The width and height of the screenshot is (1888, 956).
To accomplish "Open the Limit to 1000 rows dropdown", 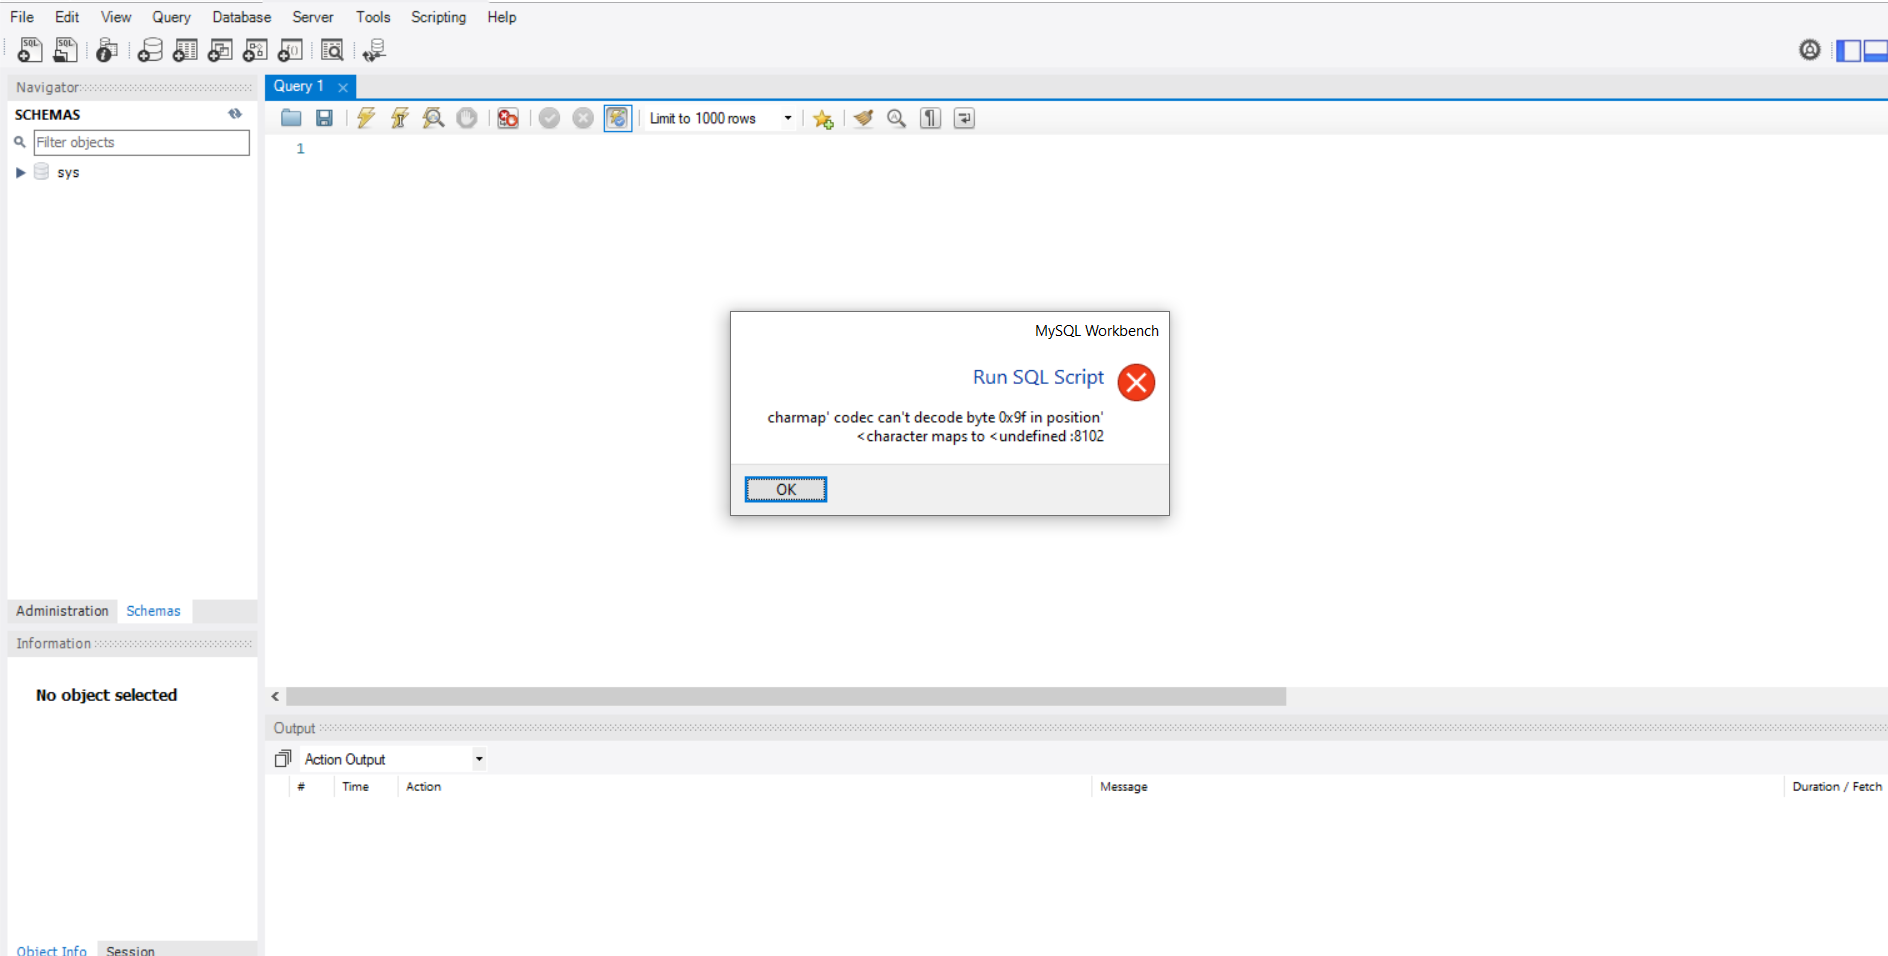I will coord(788,118).
